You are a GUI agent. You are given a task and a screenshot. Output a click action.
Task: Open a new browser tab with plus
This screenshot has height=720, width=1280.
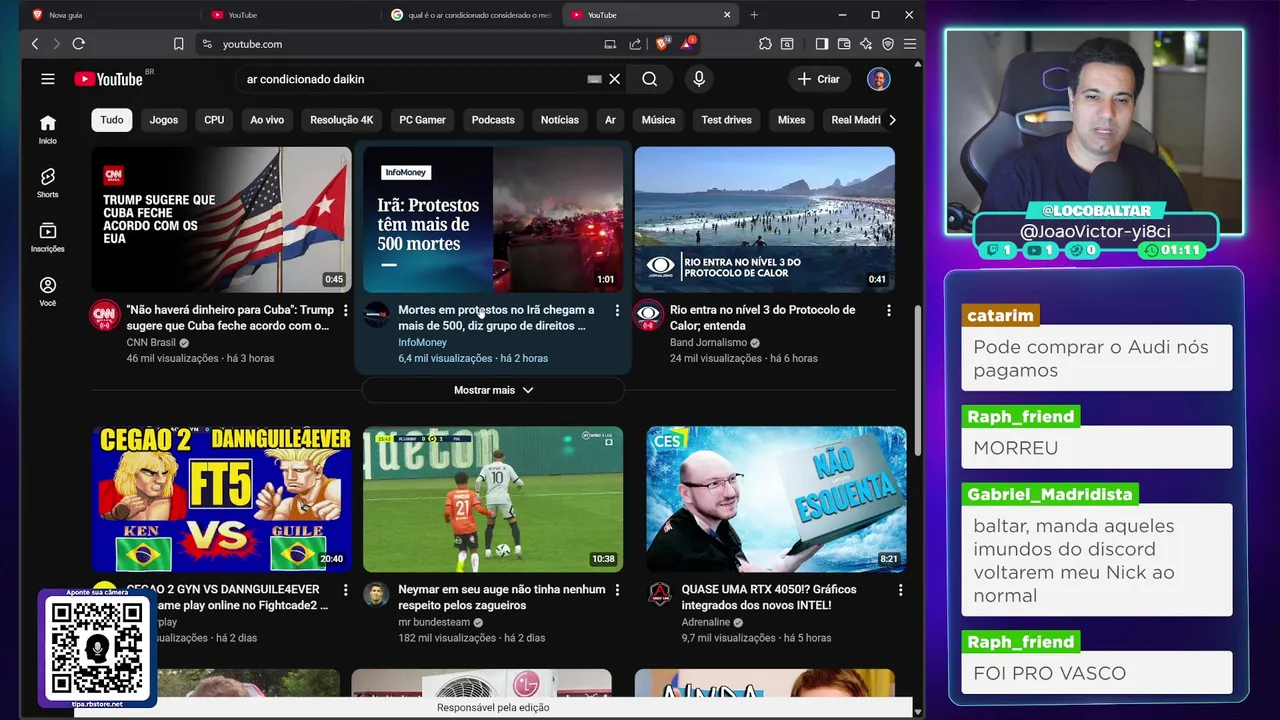click(754, 15)
